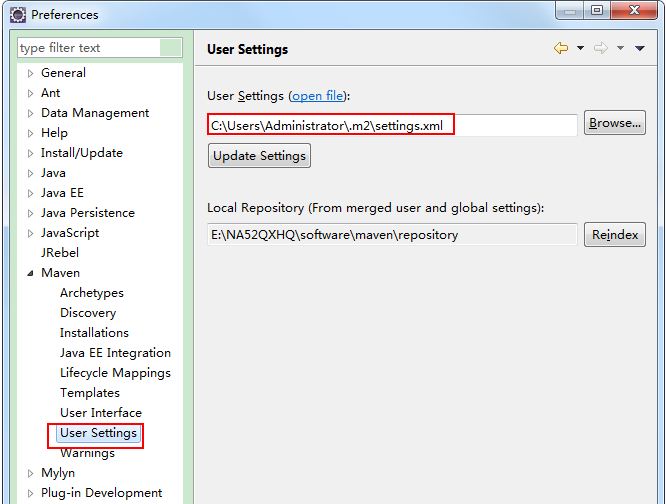Expand the Mylyn tree node

click(30, 473)
